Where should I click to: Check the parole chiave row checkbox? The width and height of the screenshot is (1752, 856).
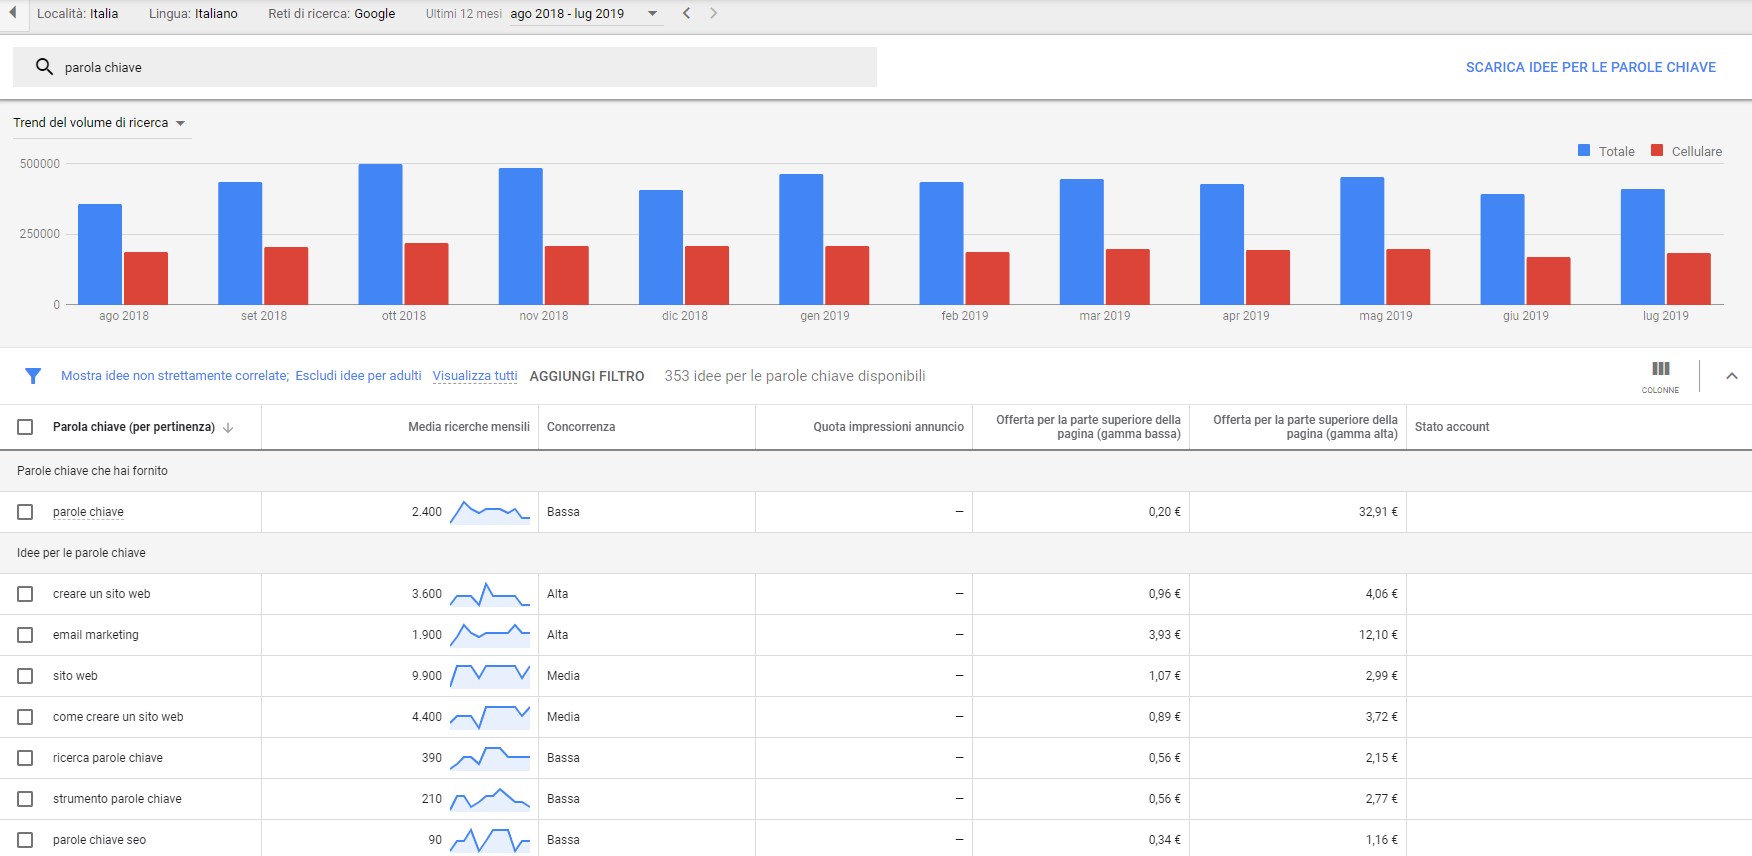tap(25, 512)
